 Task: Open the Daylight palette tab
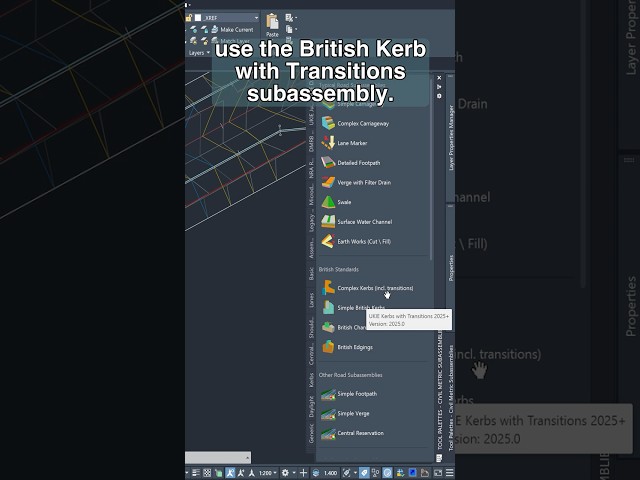coord(311,407)
